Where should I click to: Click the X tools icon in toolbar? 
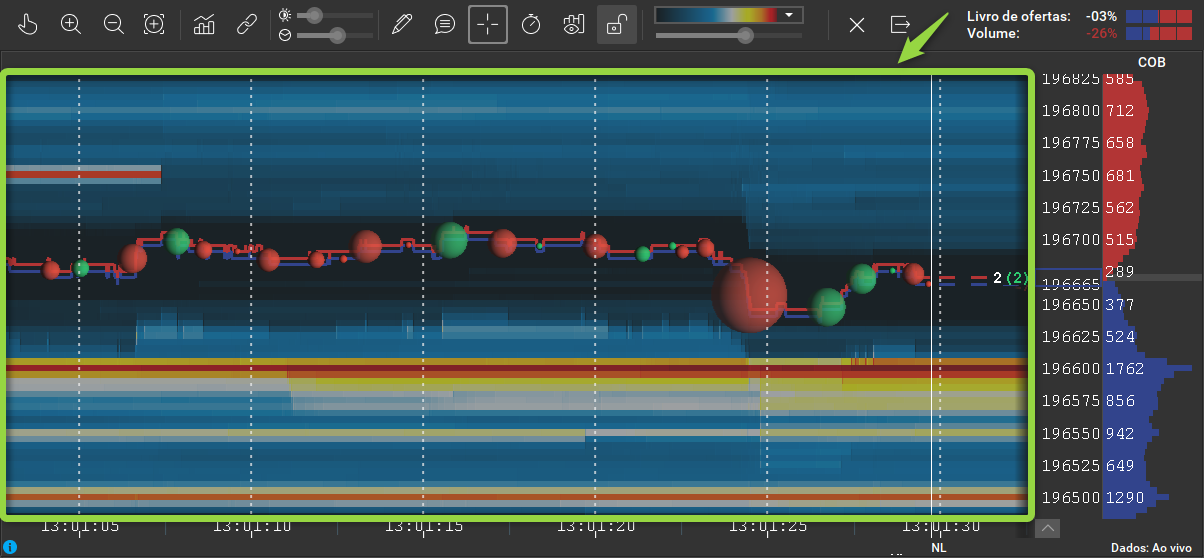click(857, 24)
